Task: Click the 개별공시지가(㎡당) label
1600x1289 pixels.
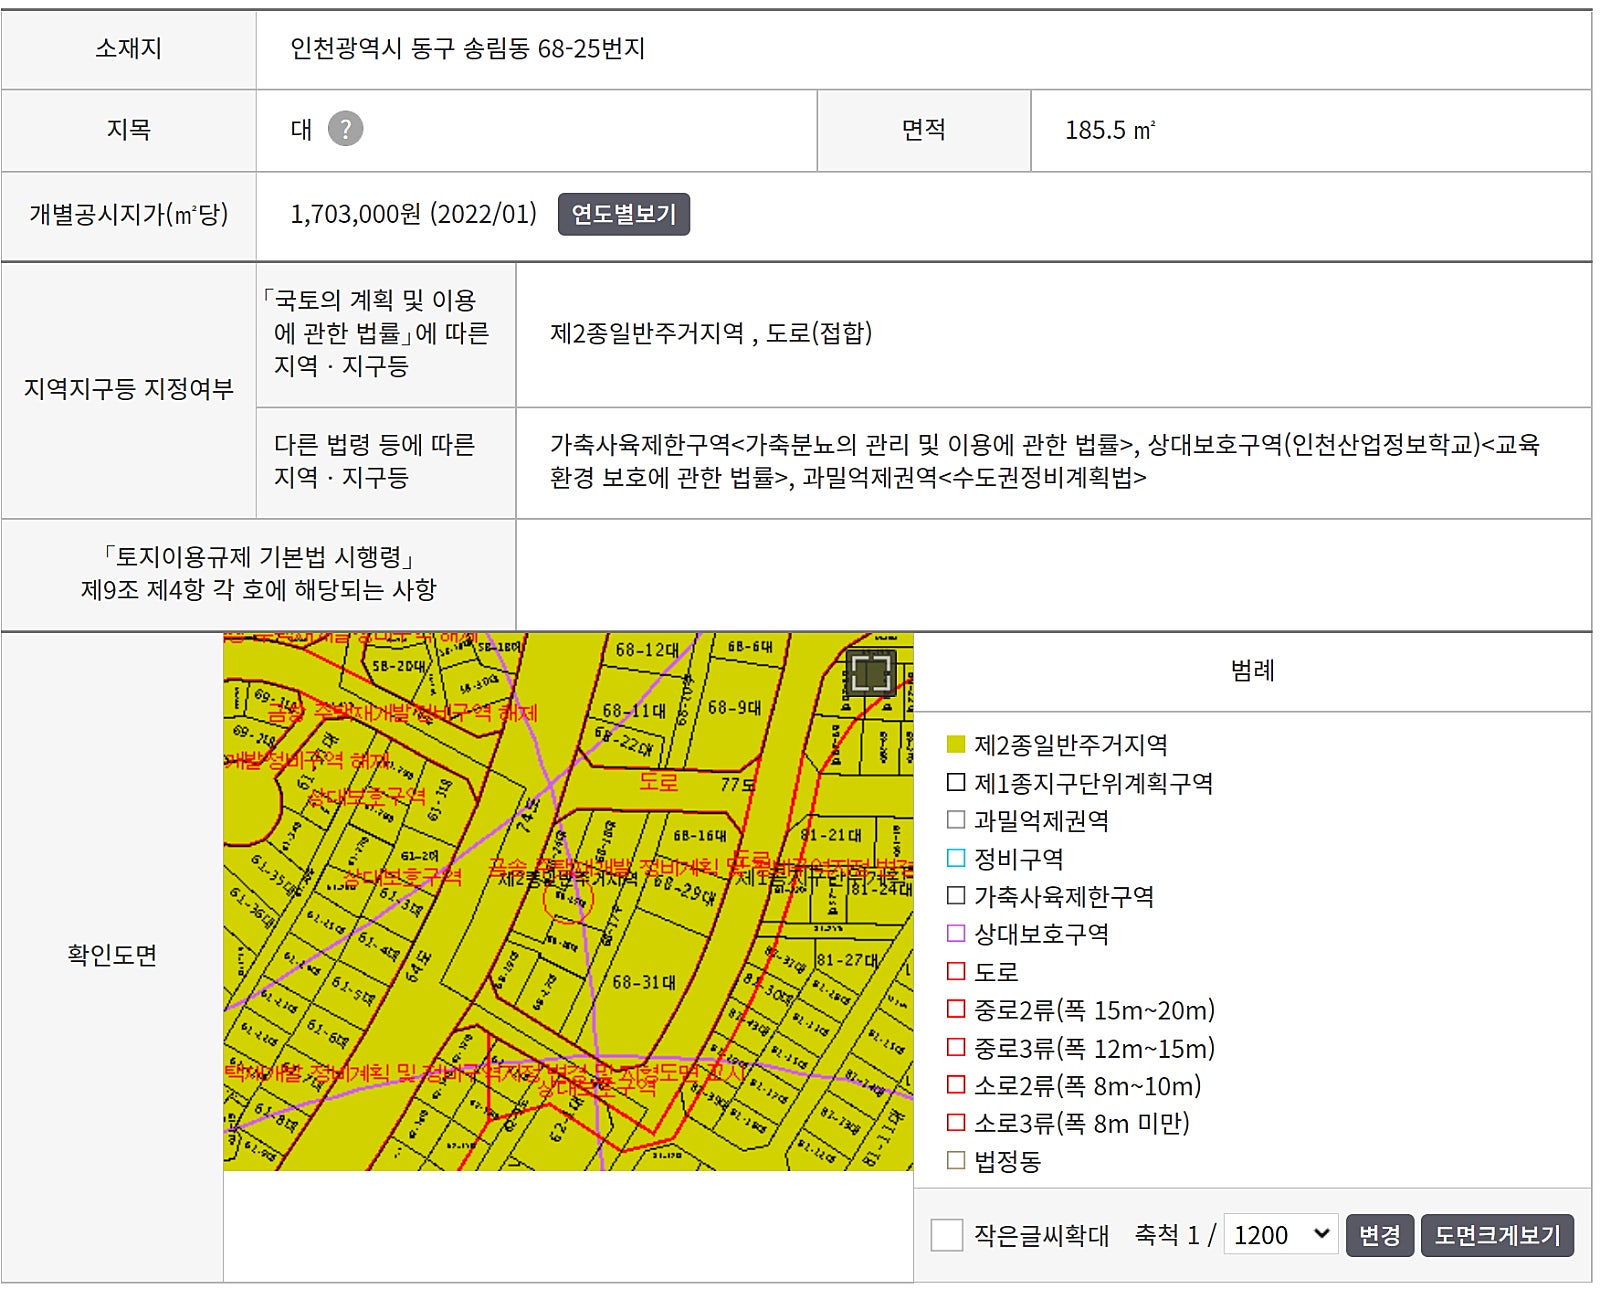Action: (x=128, y=214)
